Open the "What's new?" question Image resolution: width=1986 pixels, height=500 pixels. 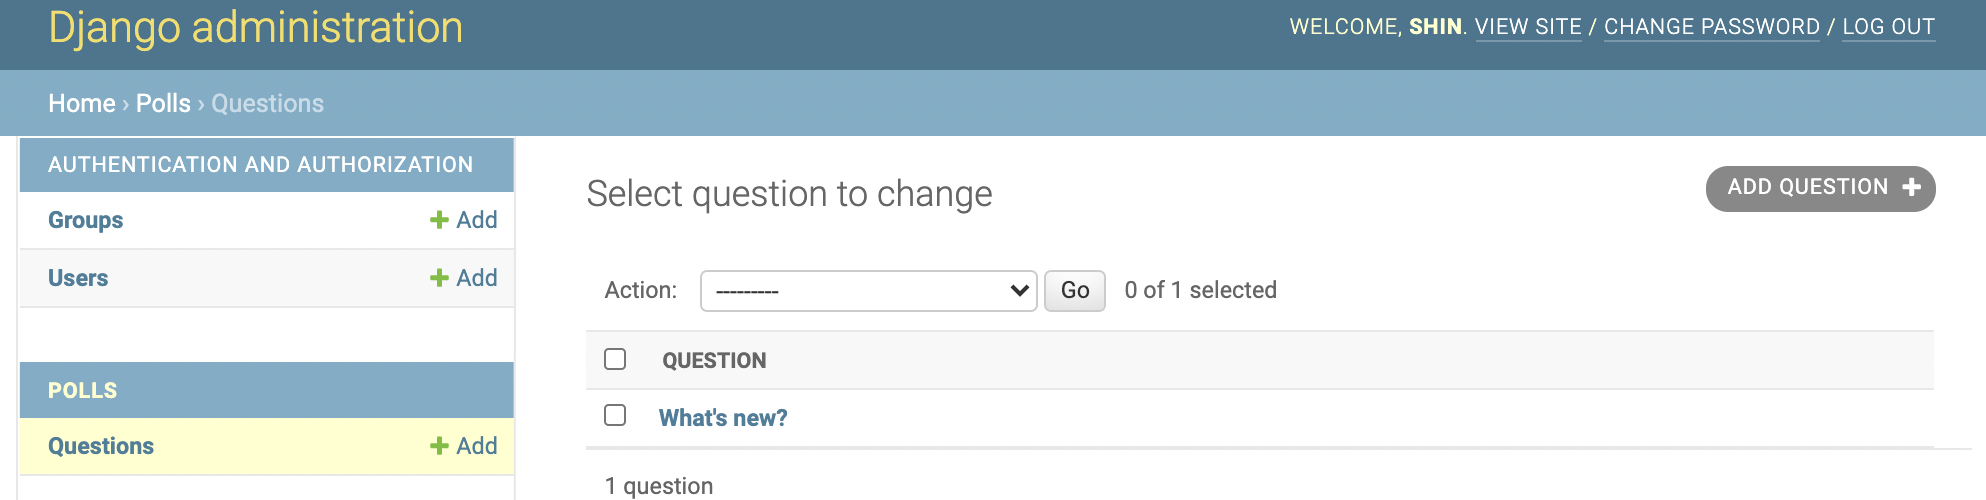(722, 418)
